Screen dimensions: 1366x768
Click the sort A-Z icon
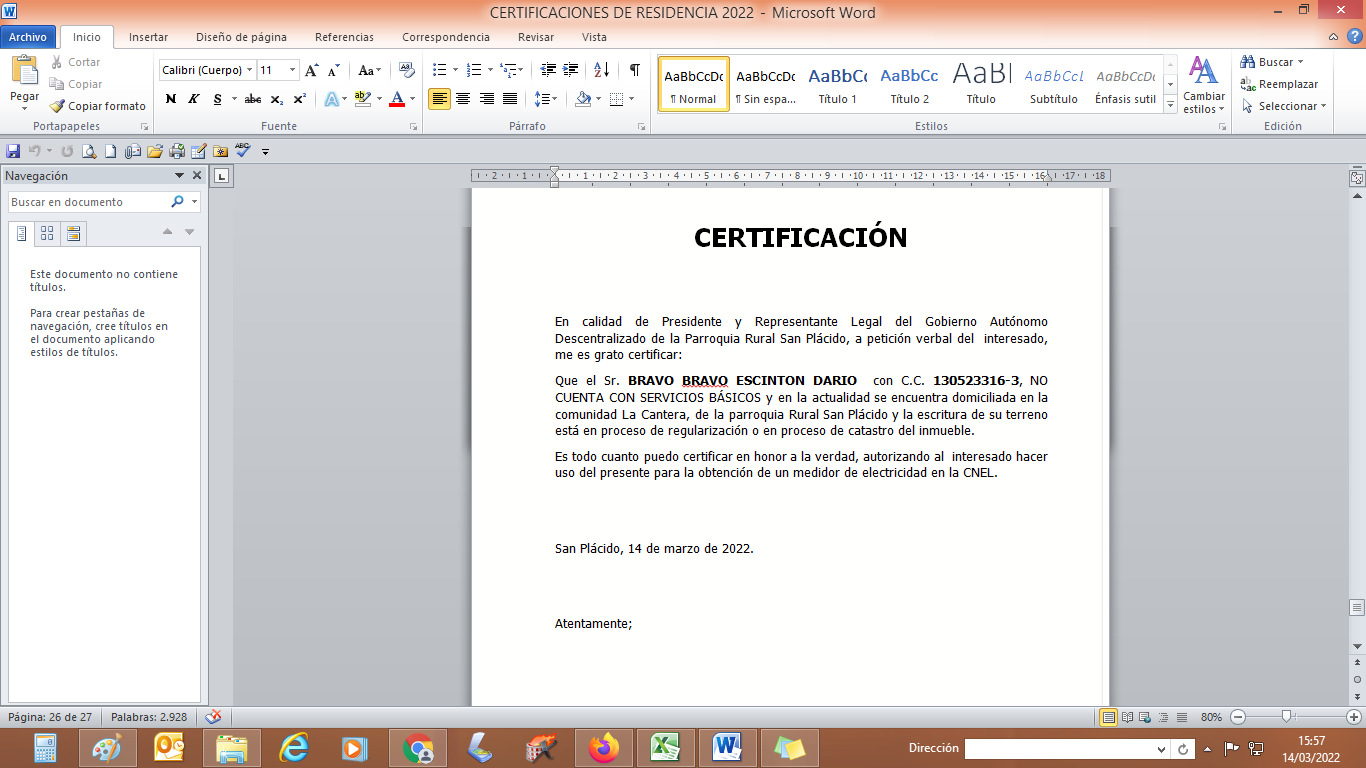(601, 70)
